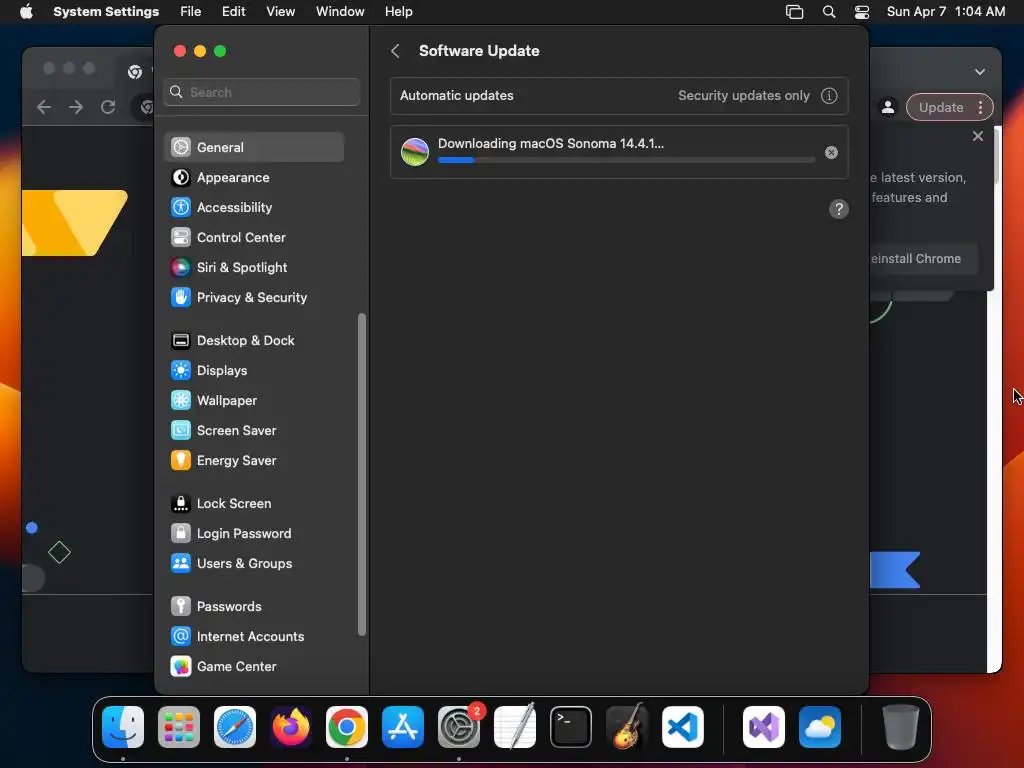Open Privacy & Security pane
The image size is (1024, 768).
click(x=254, y=297)
